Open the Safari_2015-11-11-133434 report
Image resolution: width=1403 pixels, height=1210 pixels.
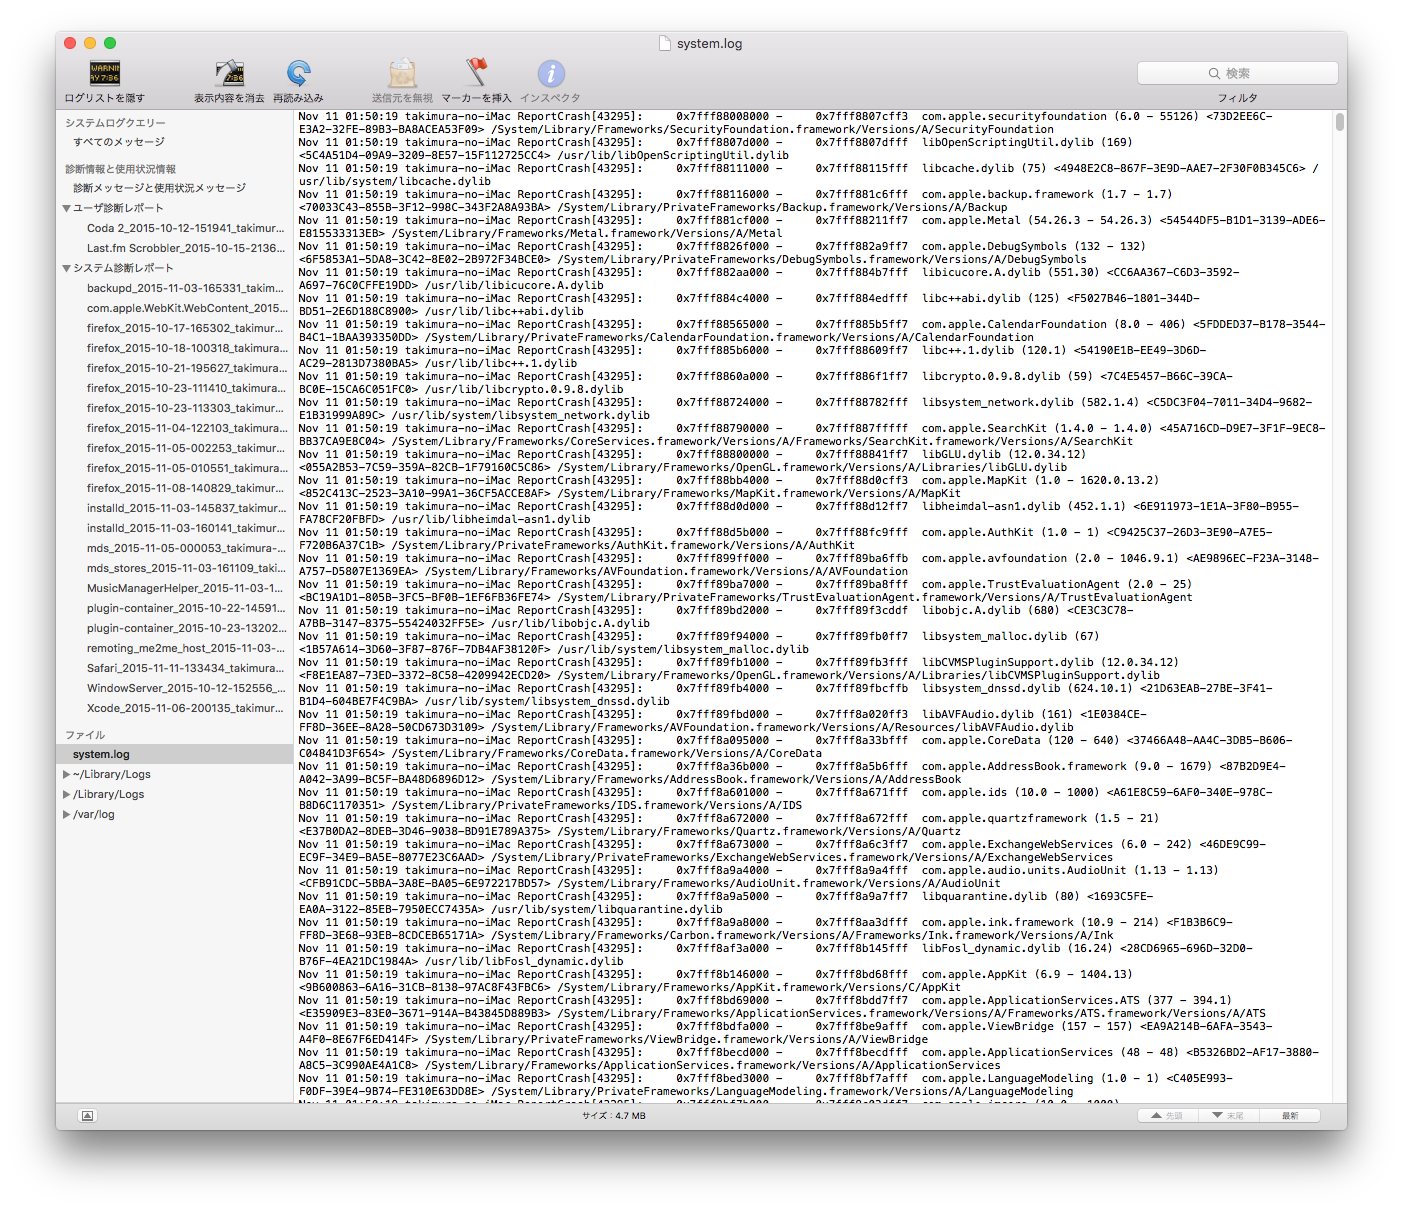click(x=186, y=668)
